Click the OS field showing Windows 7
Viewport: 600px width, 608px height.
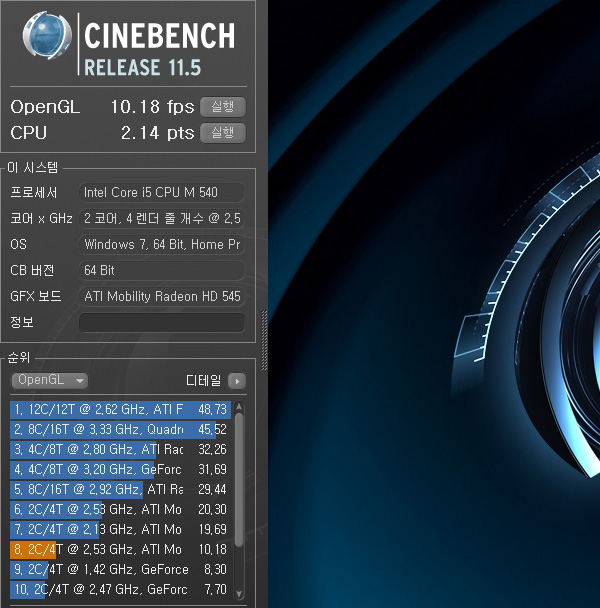click(162, 244)
